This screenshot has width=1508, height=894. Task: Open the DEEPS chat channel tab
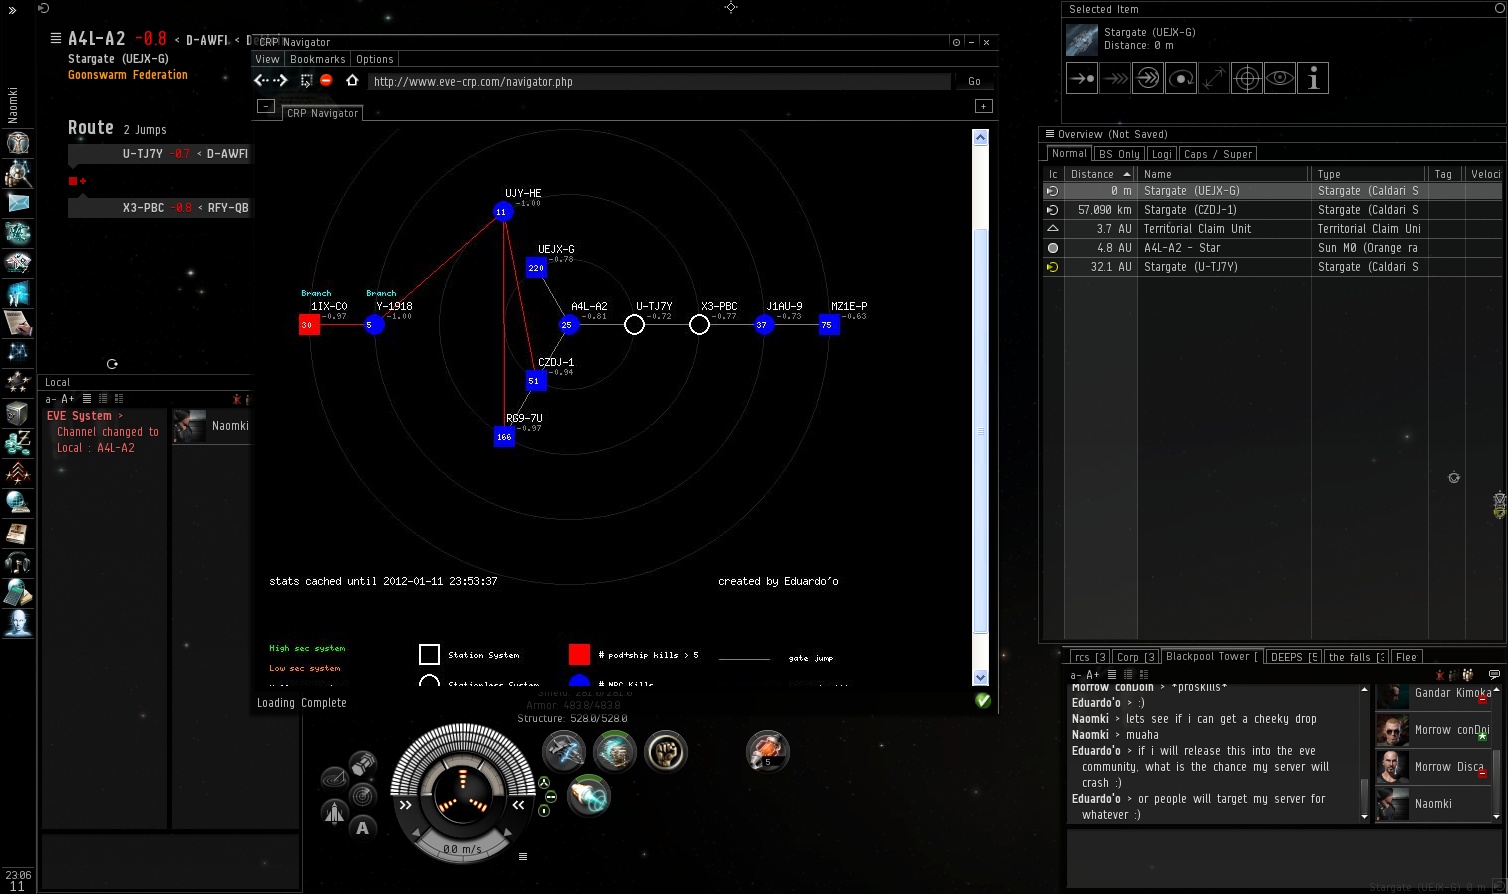[x=1293, y=657]
